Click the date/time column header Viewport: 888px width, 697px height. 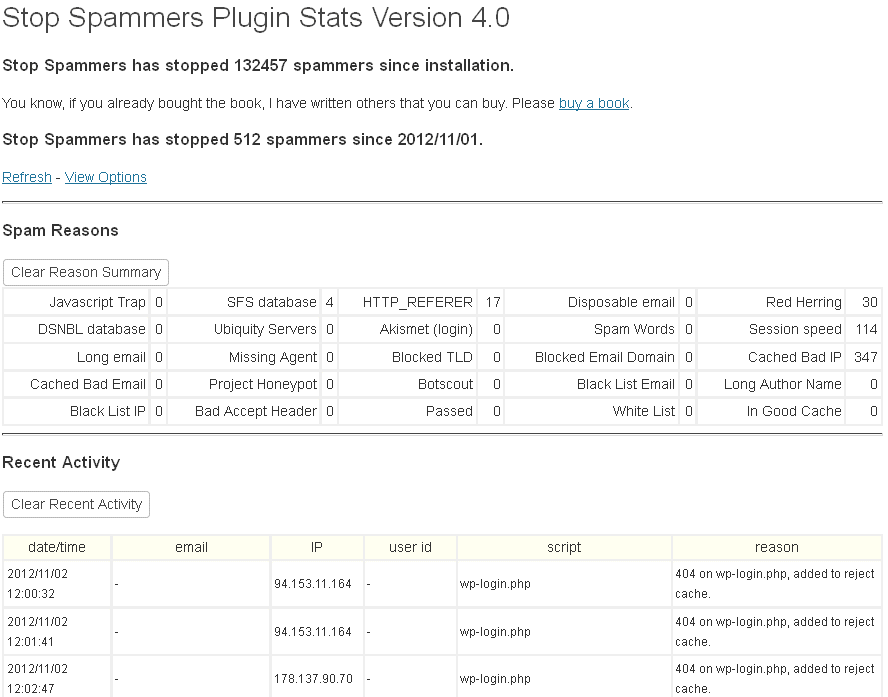(56, 547)
